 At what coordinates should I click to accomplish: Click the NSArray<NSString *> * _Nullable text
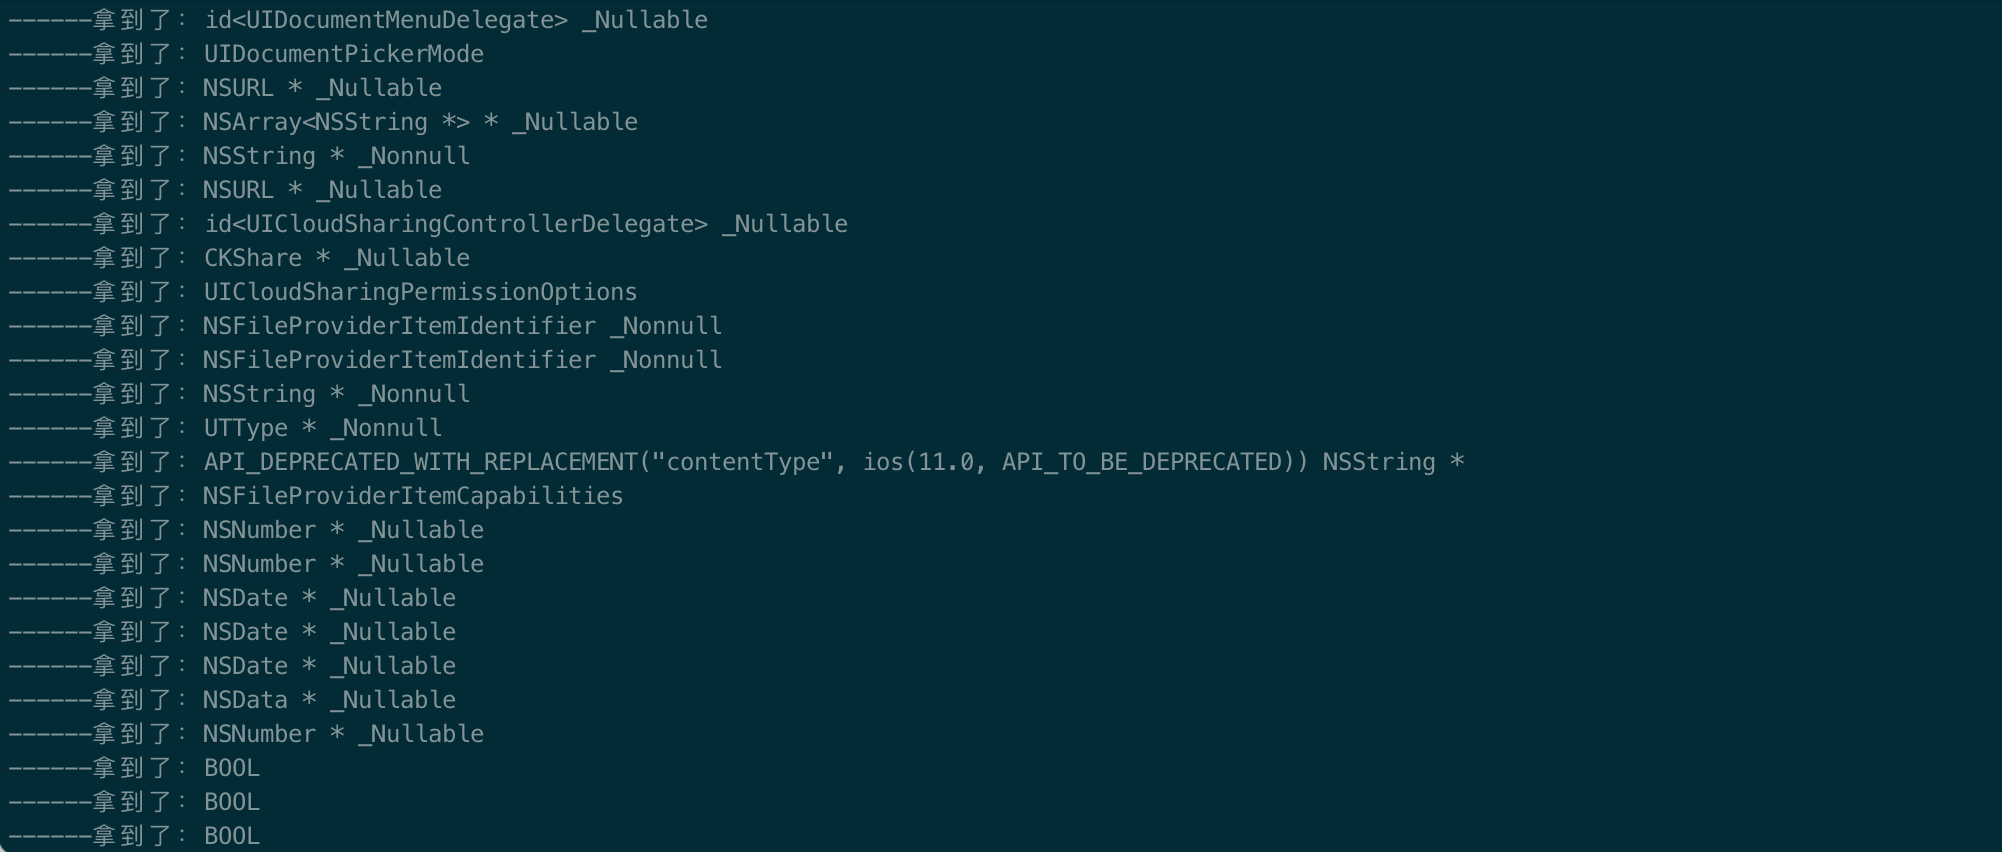420,122
